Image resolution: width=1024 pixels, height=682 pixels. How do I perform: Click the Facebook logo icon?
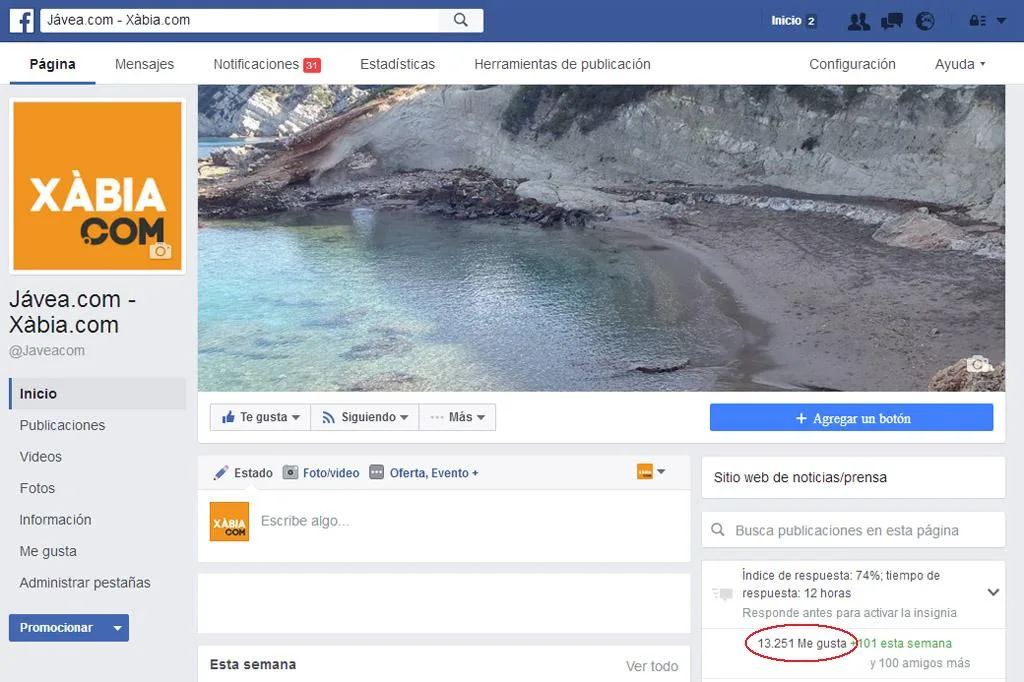coord(21,21)
